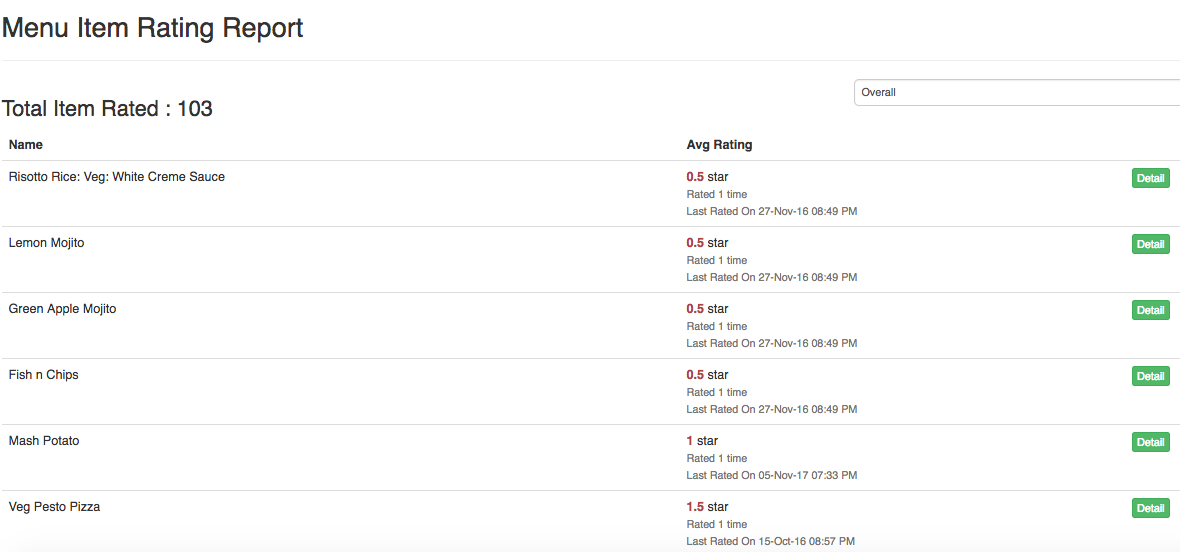Select Green Apple Mojito row name
Screen dimensions: 1180x552
click(63, 309)
